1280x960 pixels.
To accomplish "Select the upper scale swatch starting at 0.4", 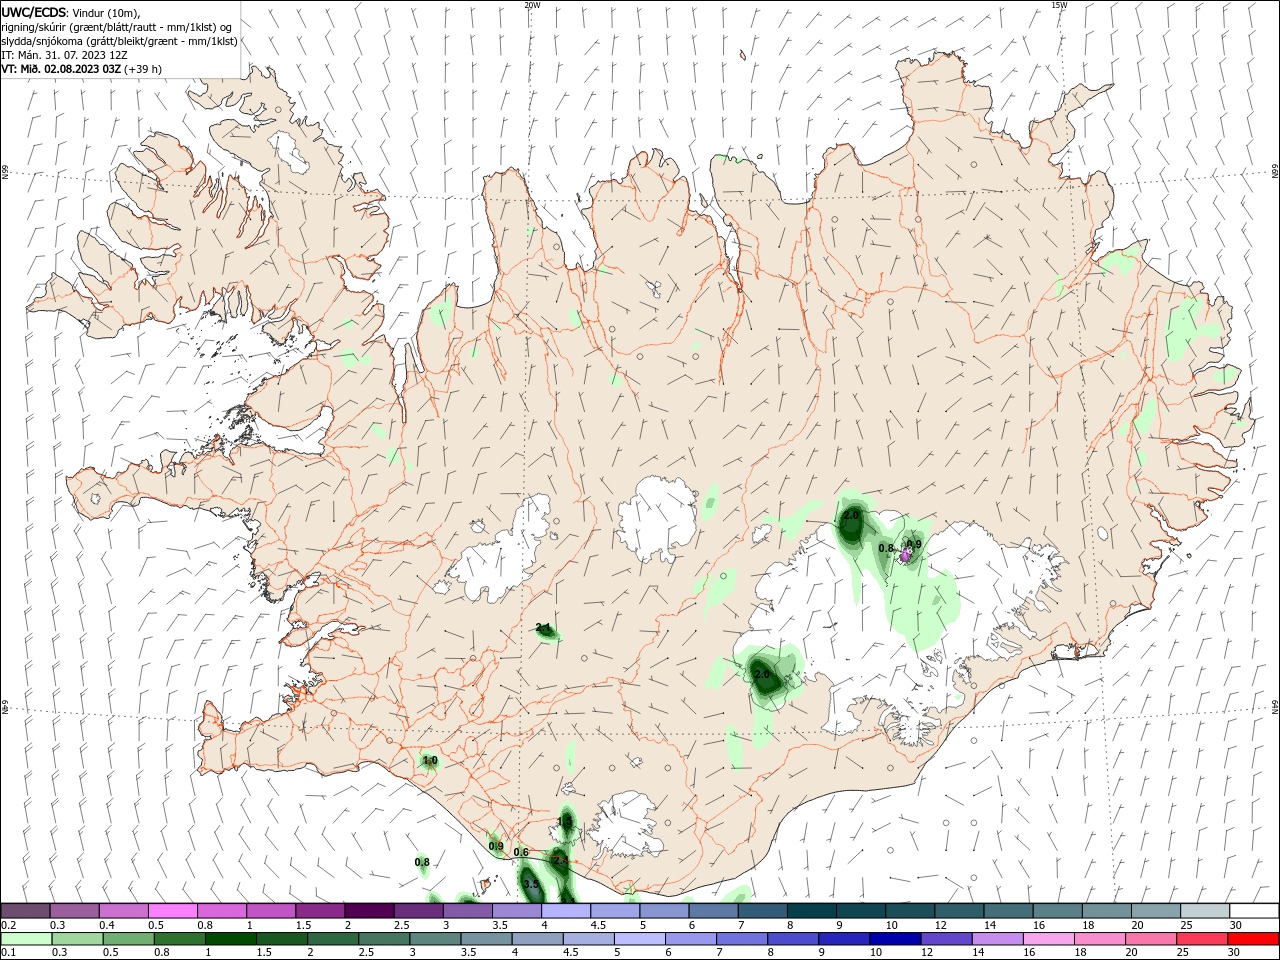I will tap(124, 911).
